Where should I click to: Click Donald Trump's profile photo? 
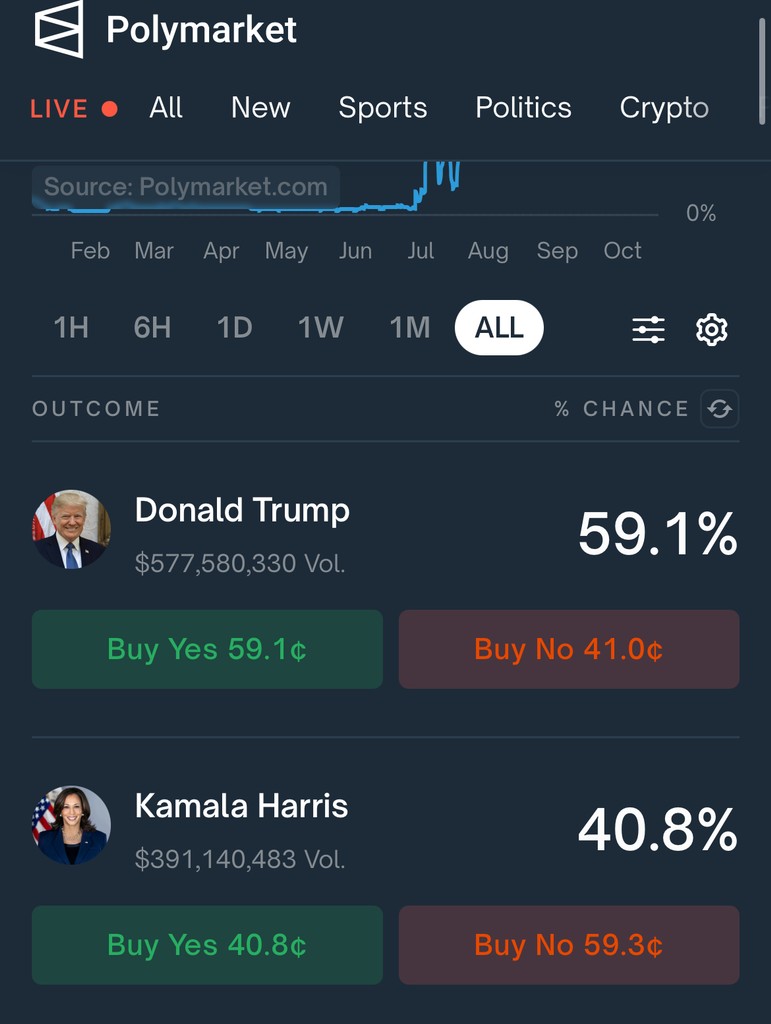pos(71,529)
